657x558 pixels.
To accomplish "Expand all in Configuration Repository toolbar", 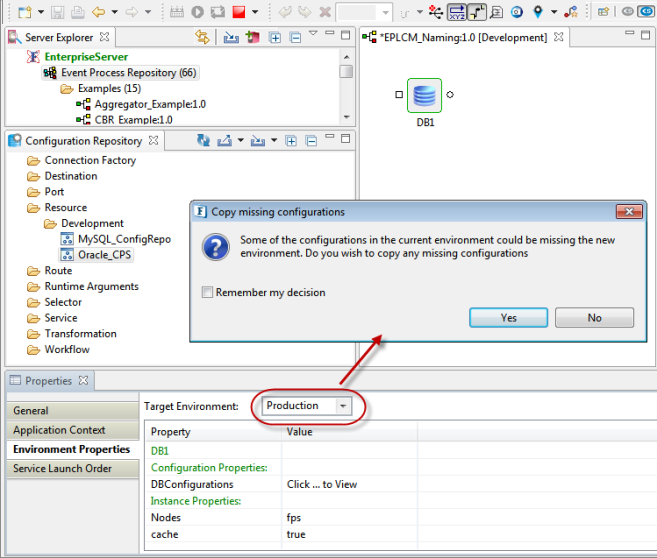I will 290,141.
